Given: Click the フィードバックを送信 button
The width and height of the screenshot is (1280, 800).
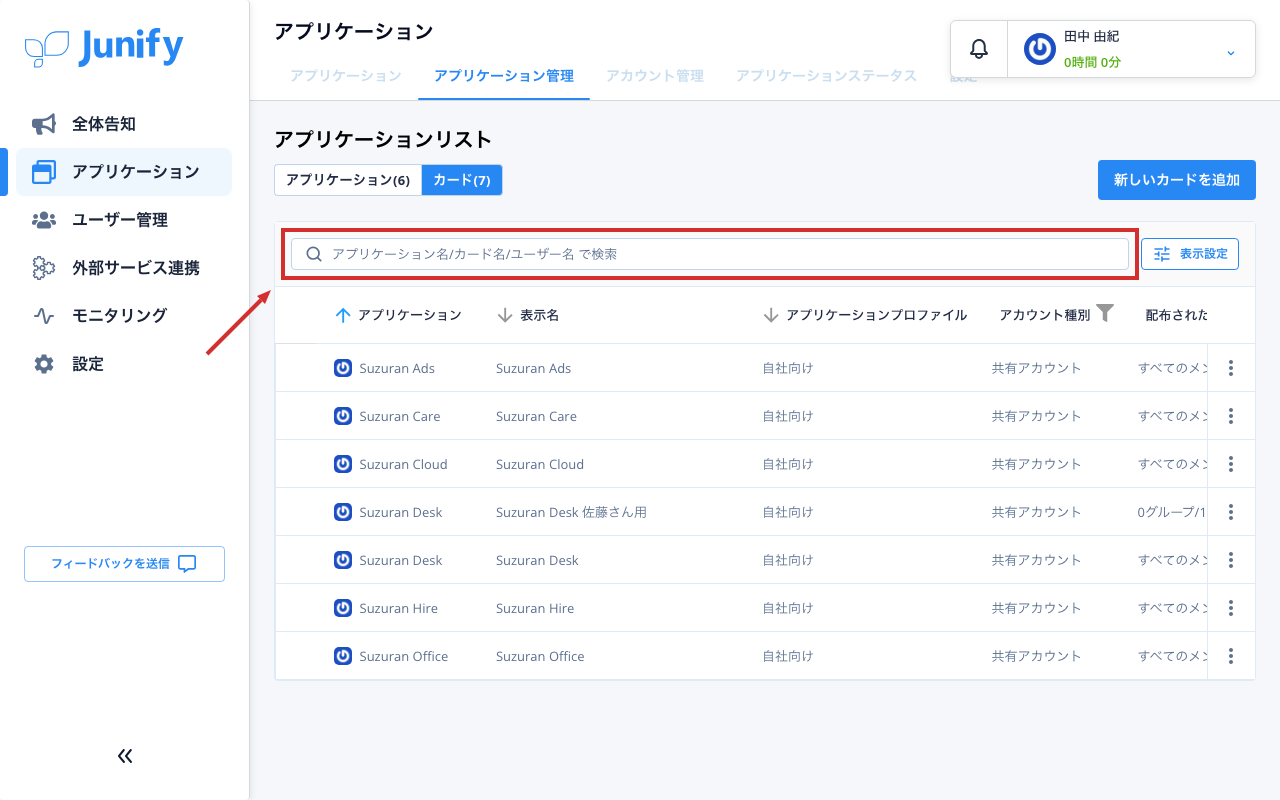Looking at the screenshot, I should pyautogui.click(x=124, y=564).
